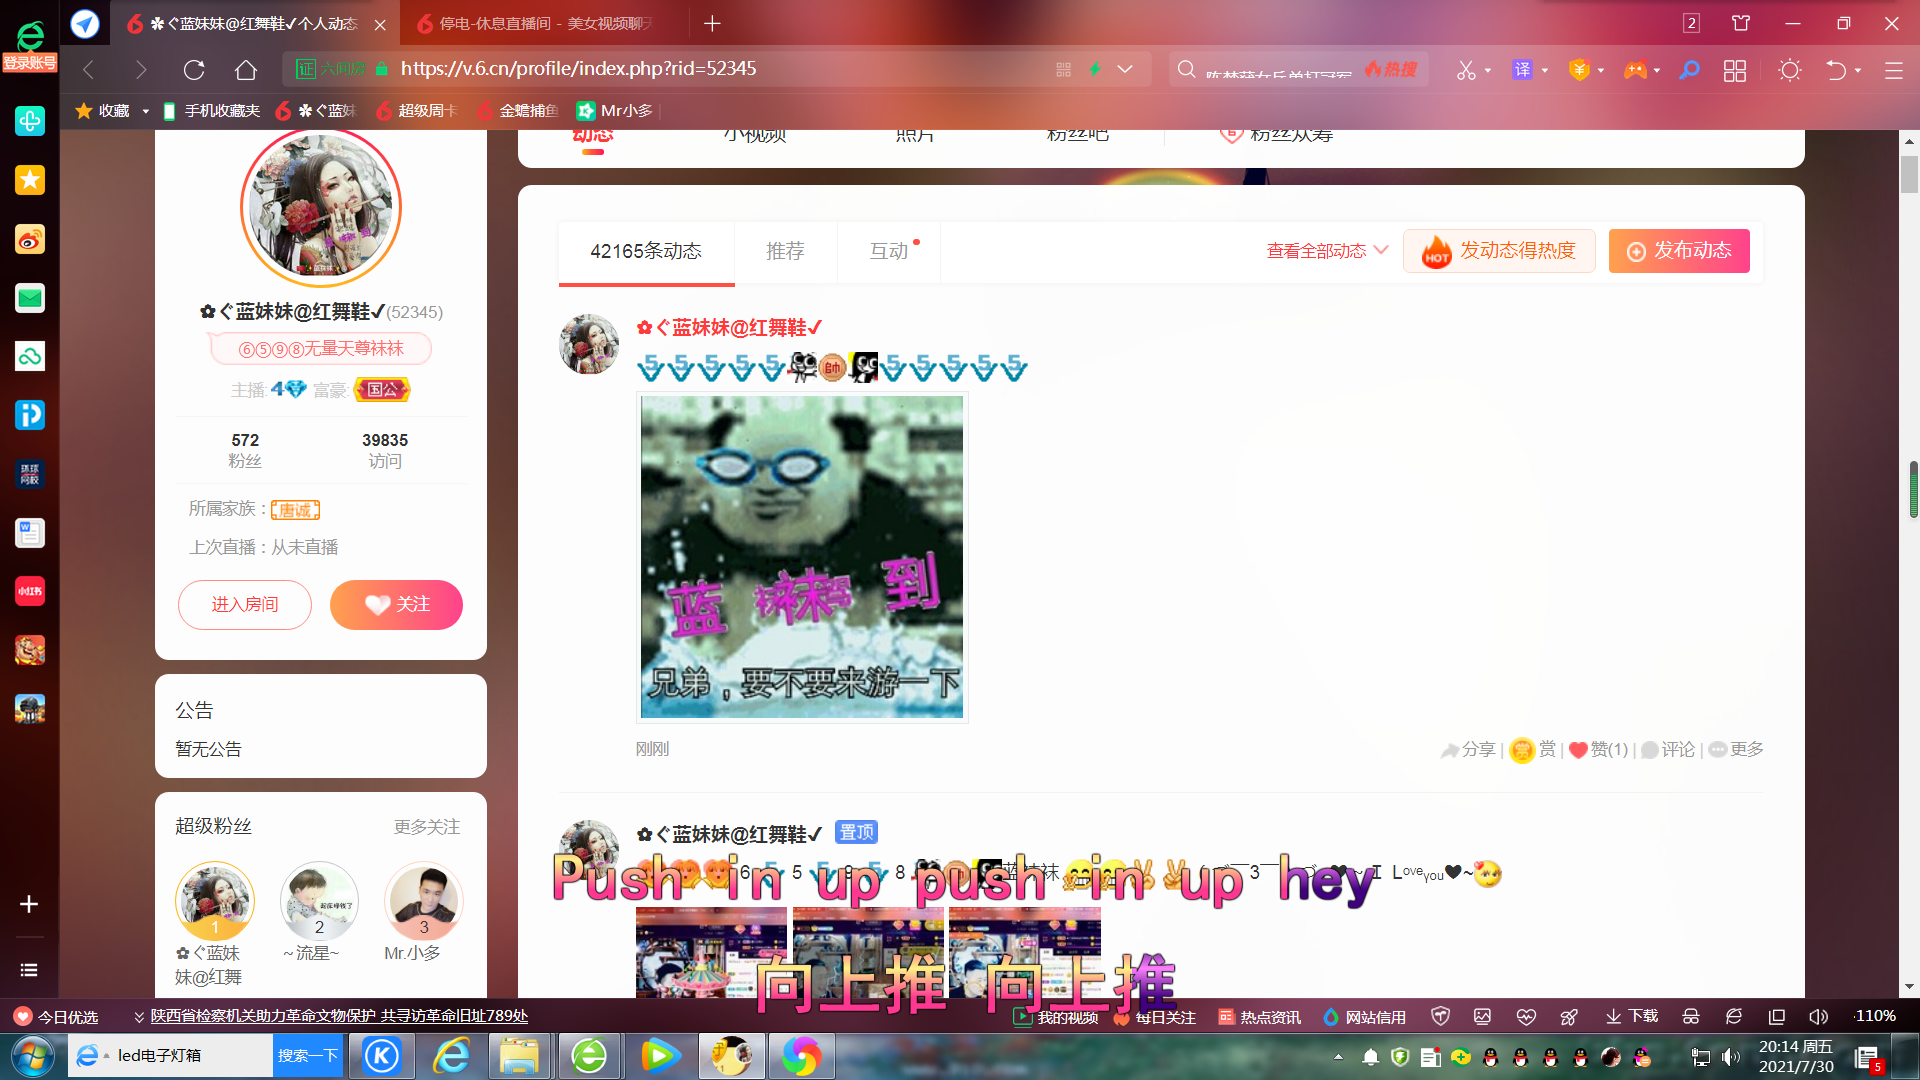Open the download button in status bar
The height and width of the screenshot is (1080, 1920).
[1632, 1016]
